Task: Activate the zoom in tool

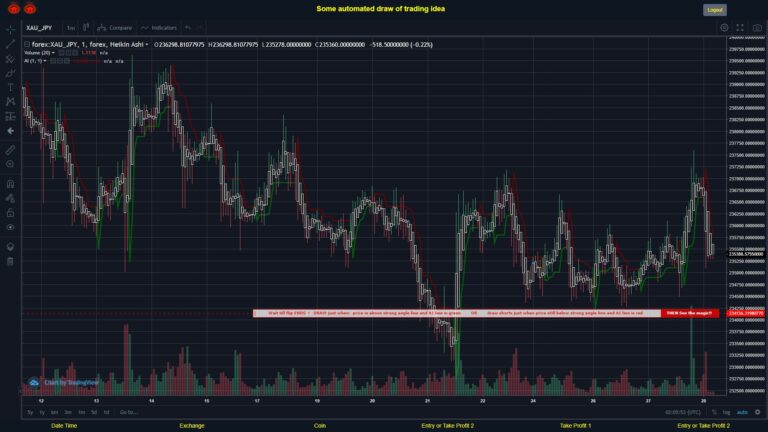Action: tap(10, 164)
